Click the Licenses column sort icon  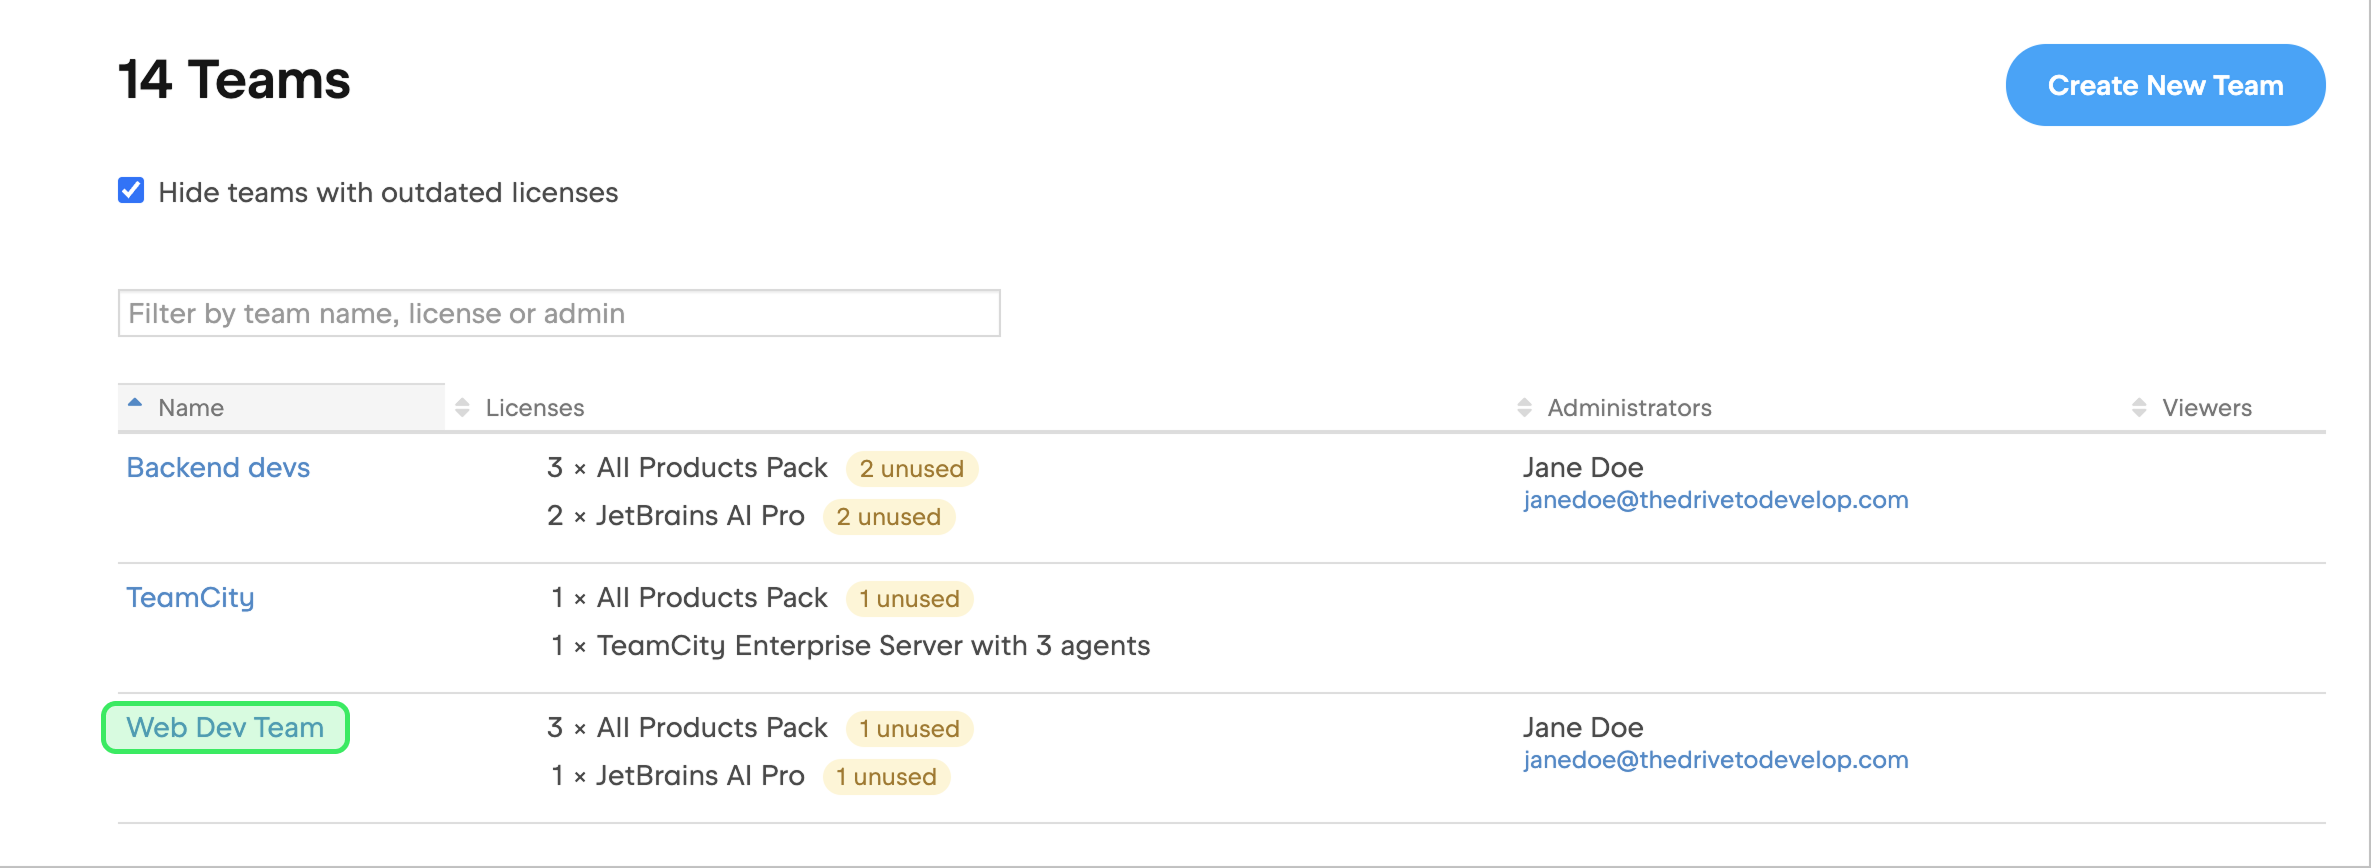(x=462, y=408)
